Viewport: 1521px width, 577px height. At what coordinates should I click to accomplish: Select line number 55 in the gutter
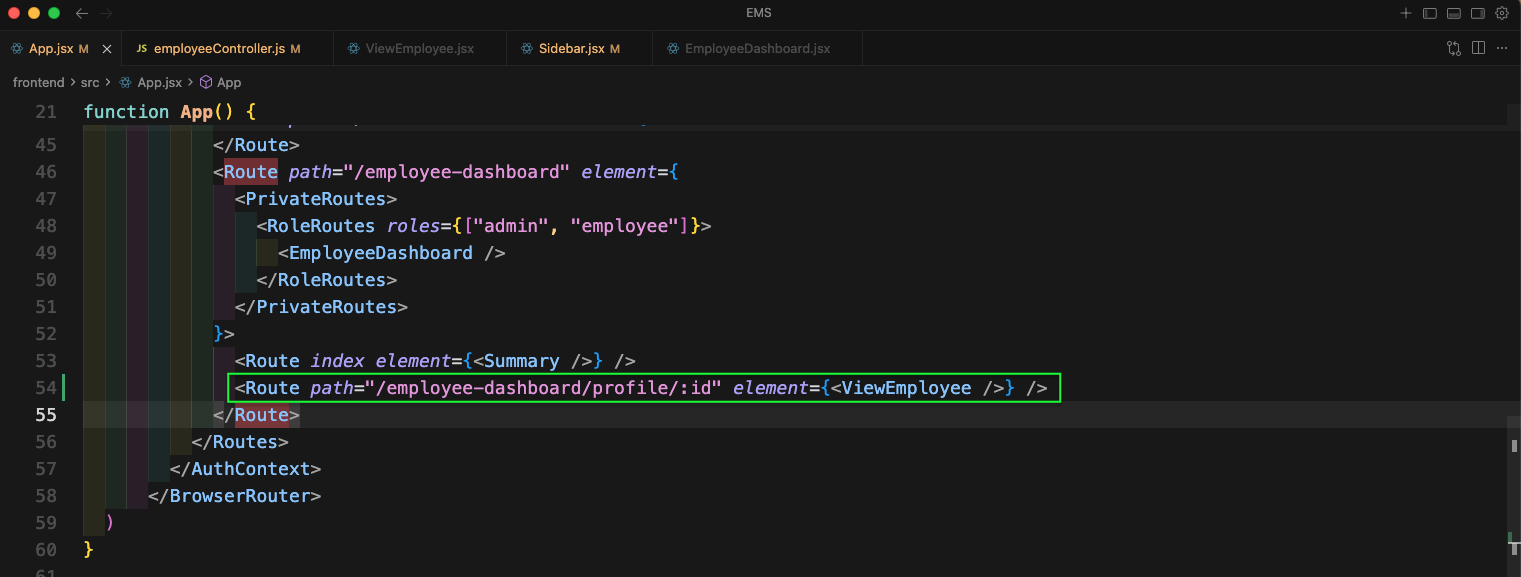(x=46, y=415)
